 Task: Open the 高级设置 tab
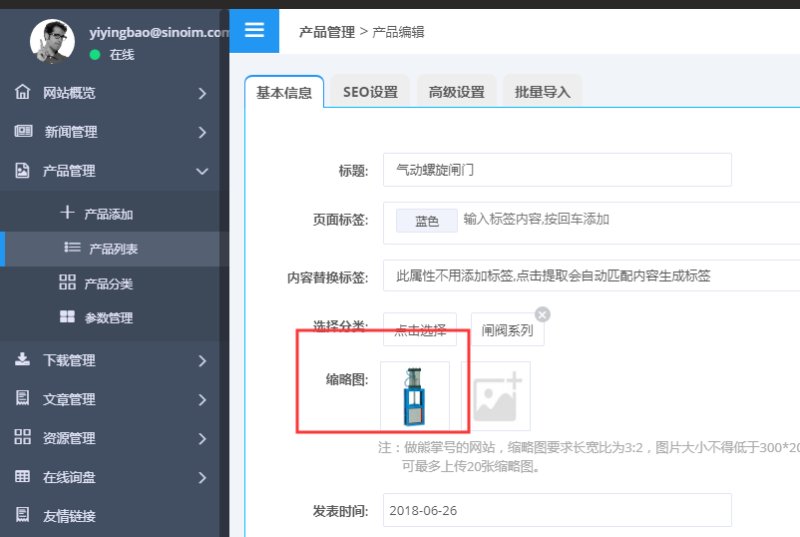click(456, 92)
